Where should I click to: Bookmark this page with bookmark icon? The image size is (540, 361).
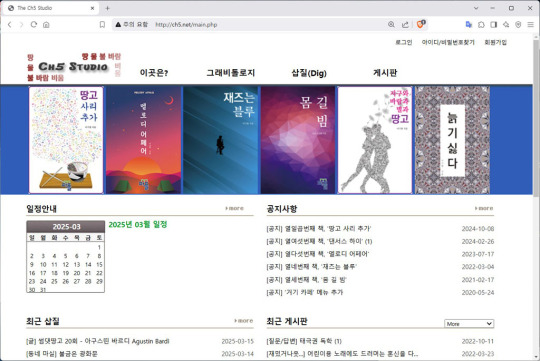click(102, 24)
